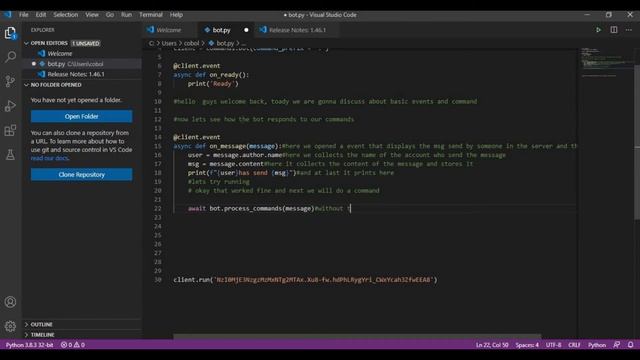Open editor More Actions ellipsis
This screenshot has height=360, width=640.
click(629, 30)
